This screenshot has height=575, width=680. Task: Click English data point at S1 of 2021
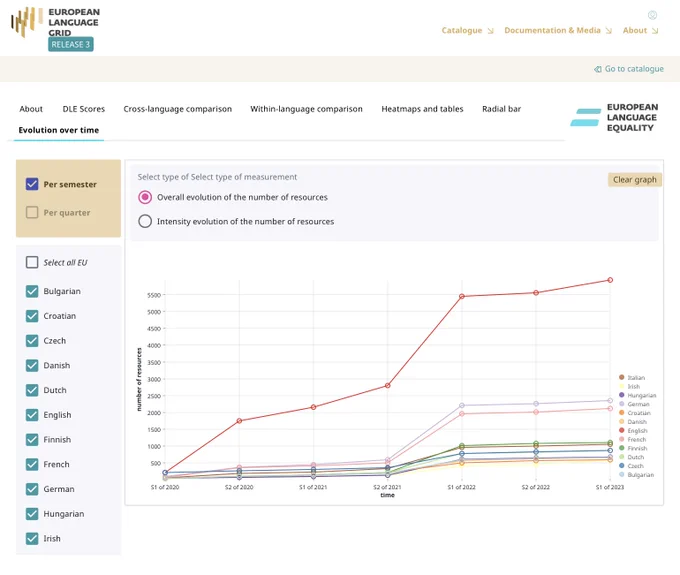[314, 407]
